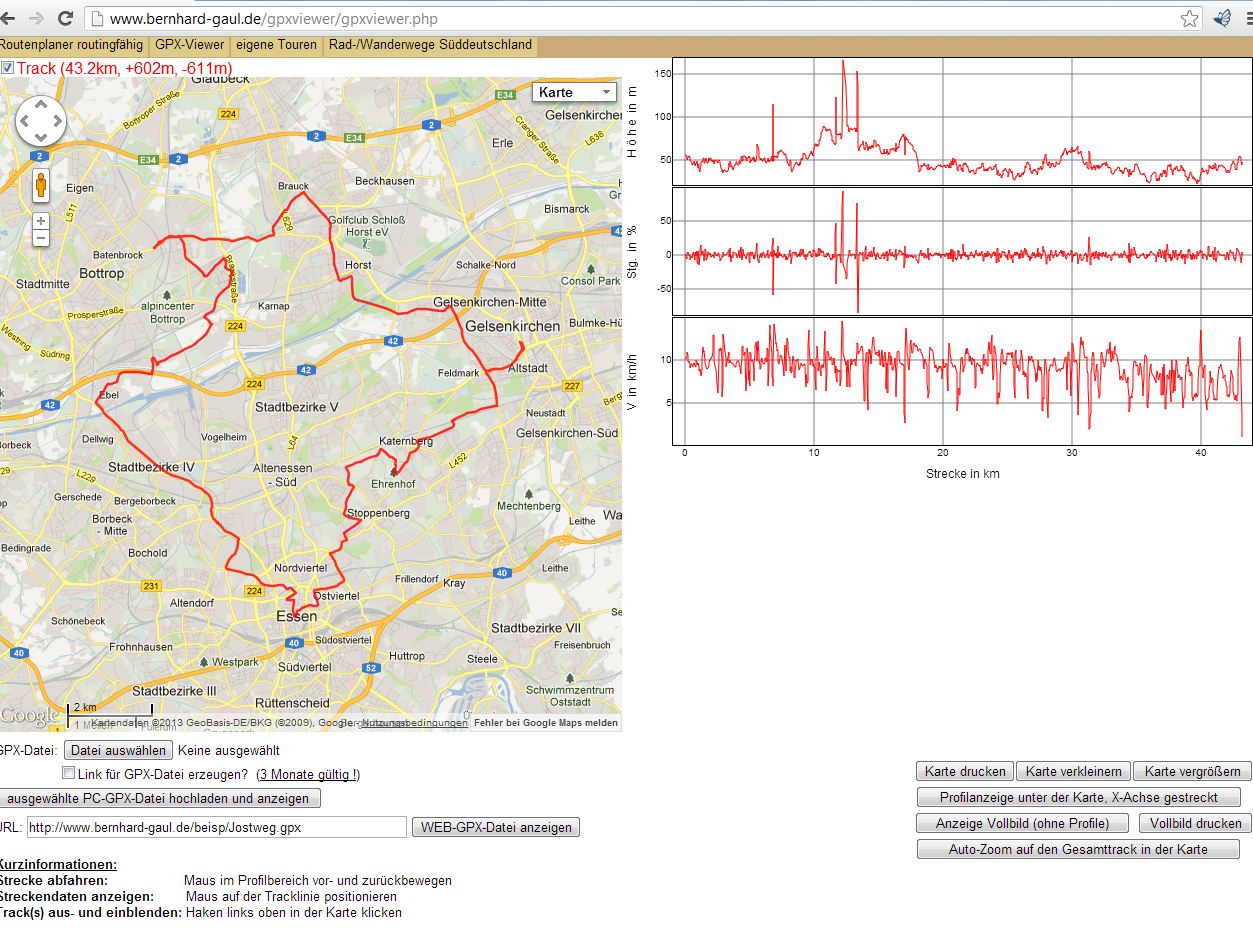1253x934 pixels.
Task: Click the 'Karte vergrößern' button
Action: coord(1193,771)
